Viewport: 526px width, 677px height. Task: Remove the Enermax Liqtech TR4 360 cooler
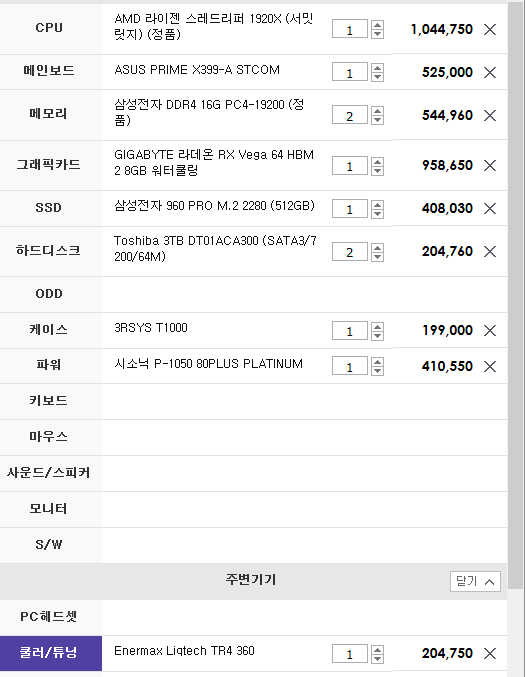pos(490,654)
